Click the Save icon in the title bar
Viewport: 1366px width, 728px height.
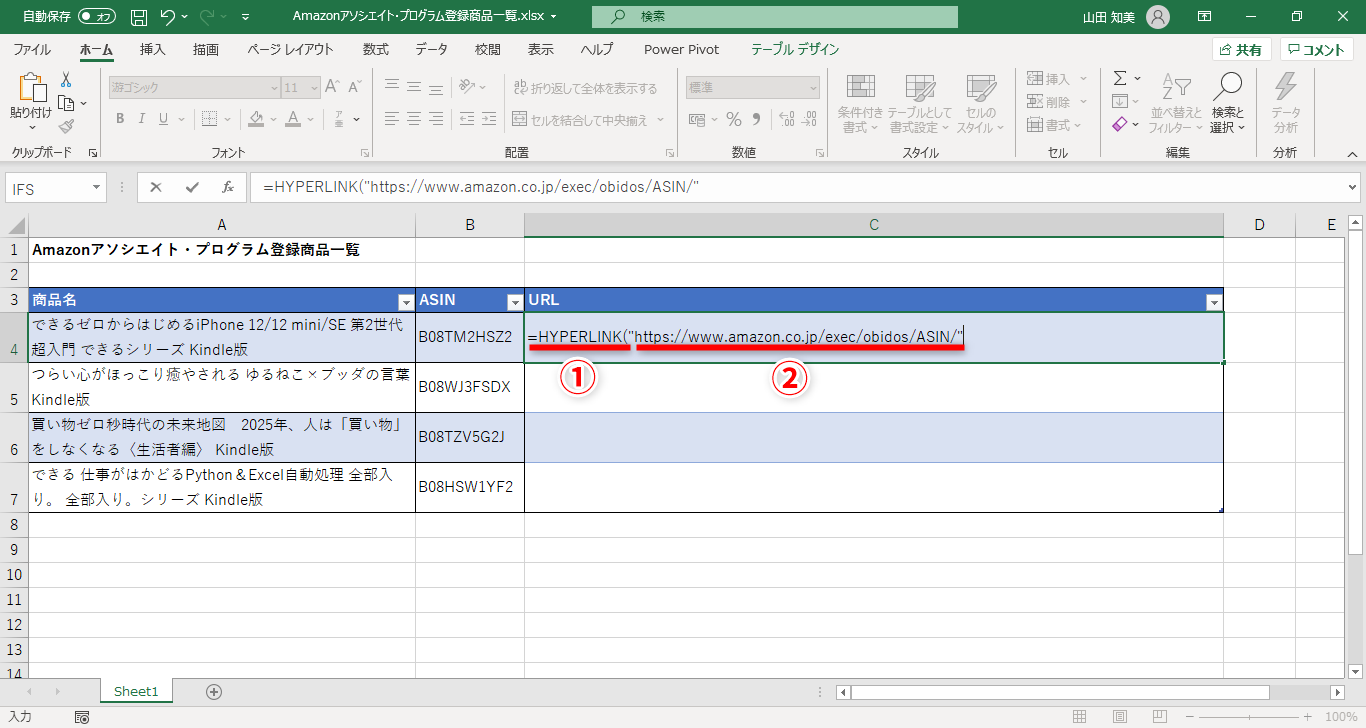[139, 17]
